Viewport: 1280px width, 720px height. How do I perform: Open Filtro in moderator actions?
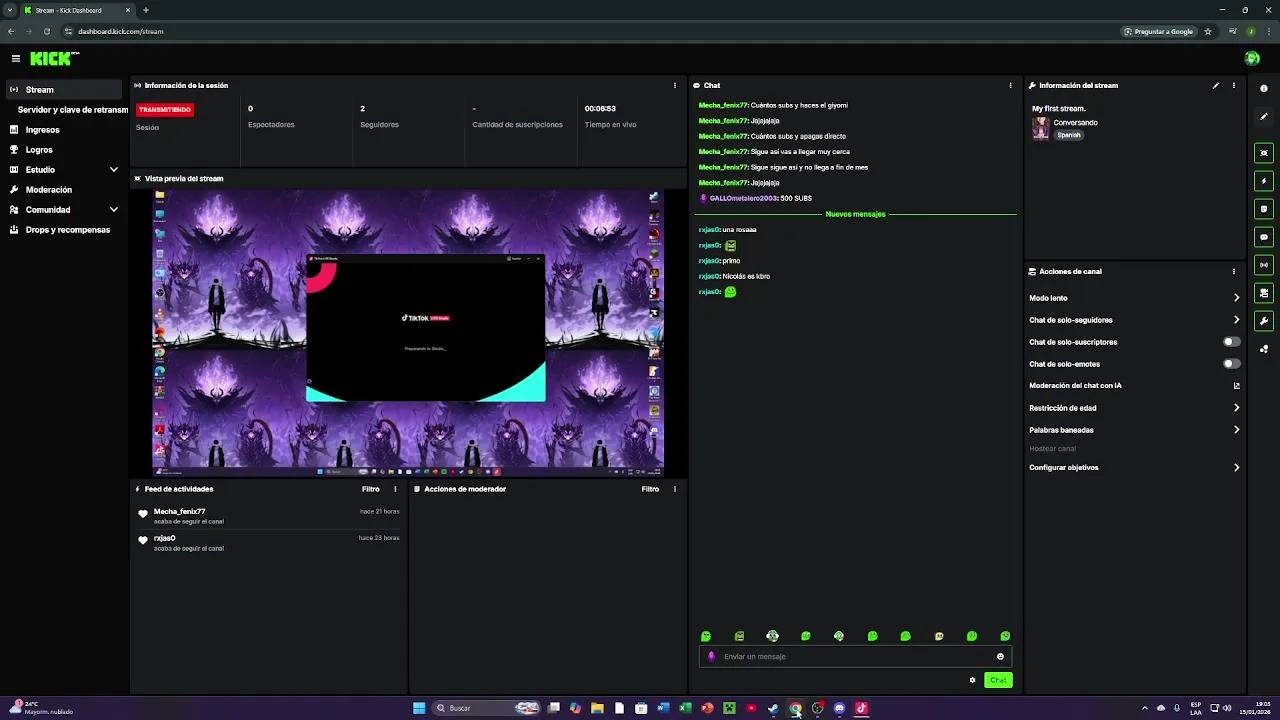[650, 490]
